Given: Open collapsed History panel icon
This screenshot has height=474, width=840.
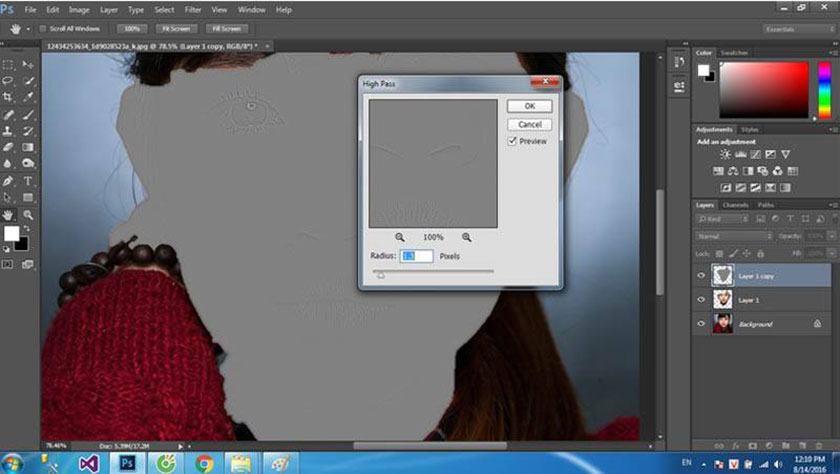Looking at the screenshot, I should click(679, 62).
